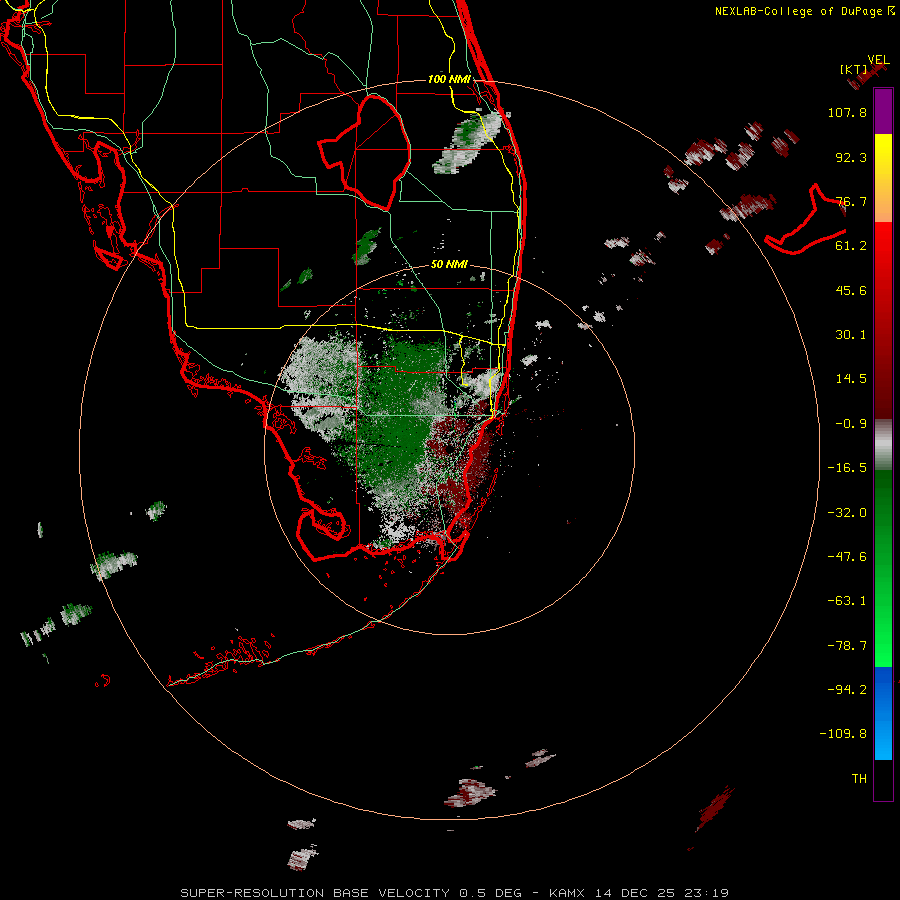The width and height of the screenshot is (900, 900).
Task: Click the NEXLAB-College of DuPage header text
Action: click(805, 11)
